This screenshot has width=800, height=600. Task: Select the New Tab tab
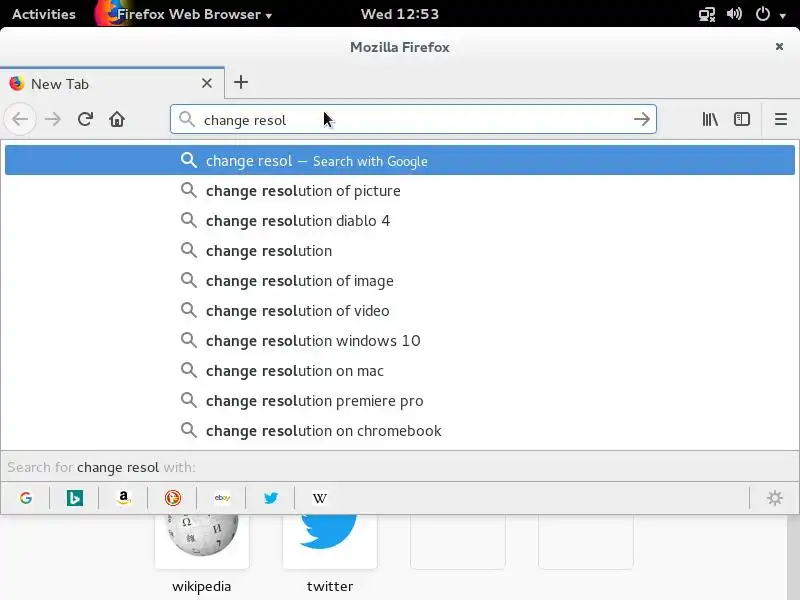pyautogui.click(x=112, y=83)
